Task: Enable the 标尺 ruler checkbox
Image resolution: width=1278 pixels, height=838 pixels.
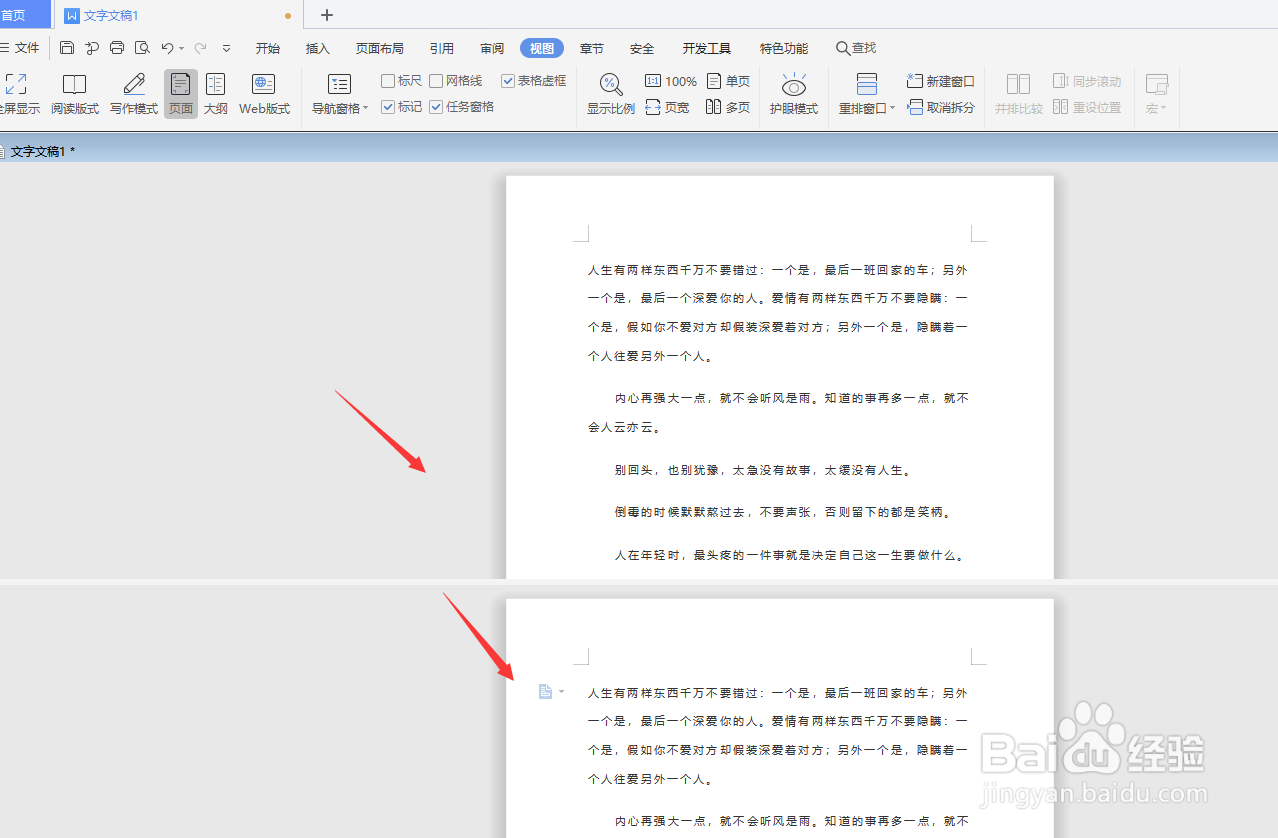Action: (388, 81)
